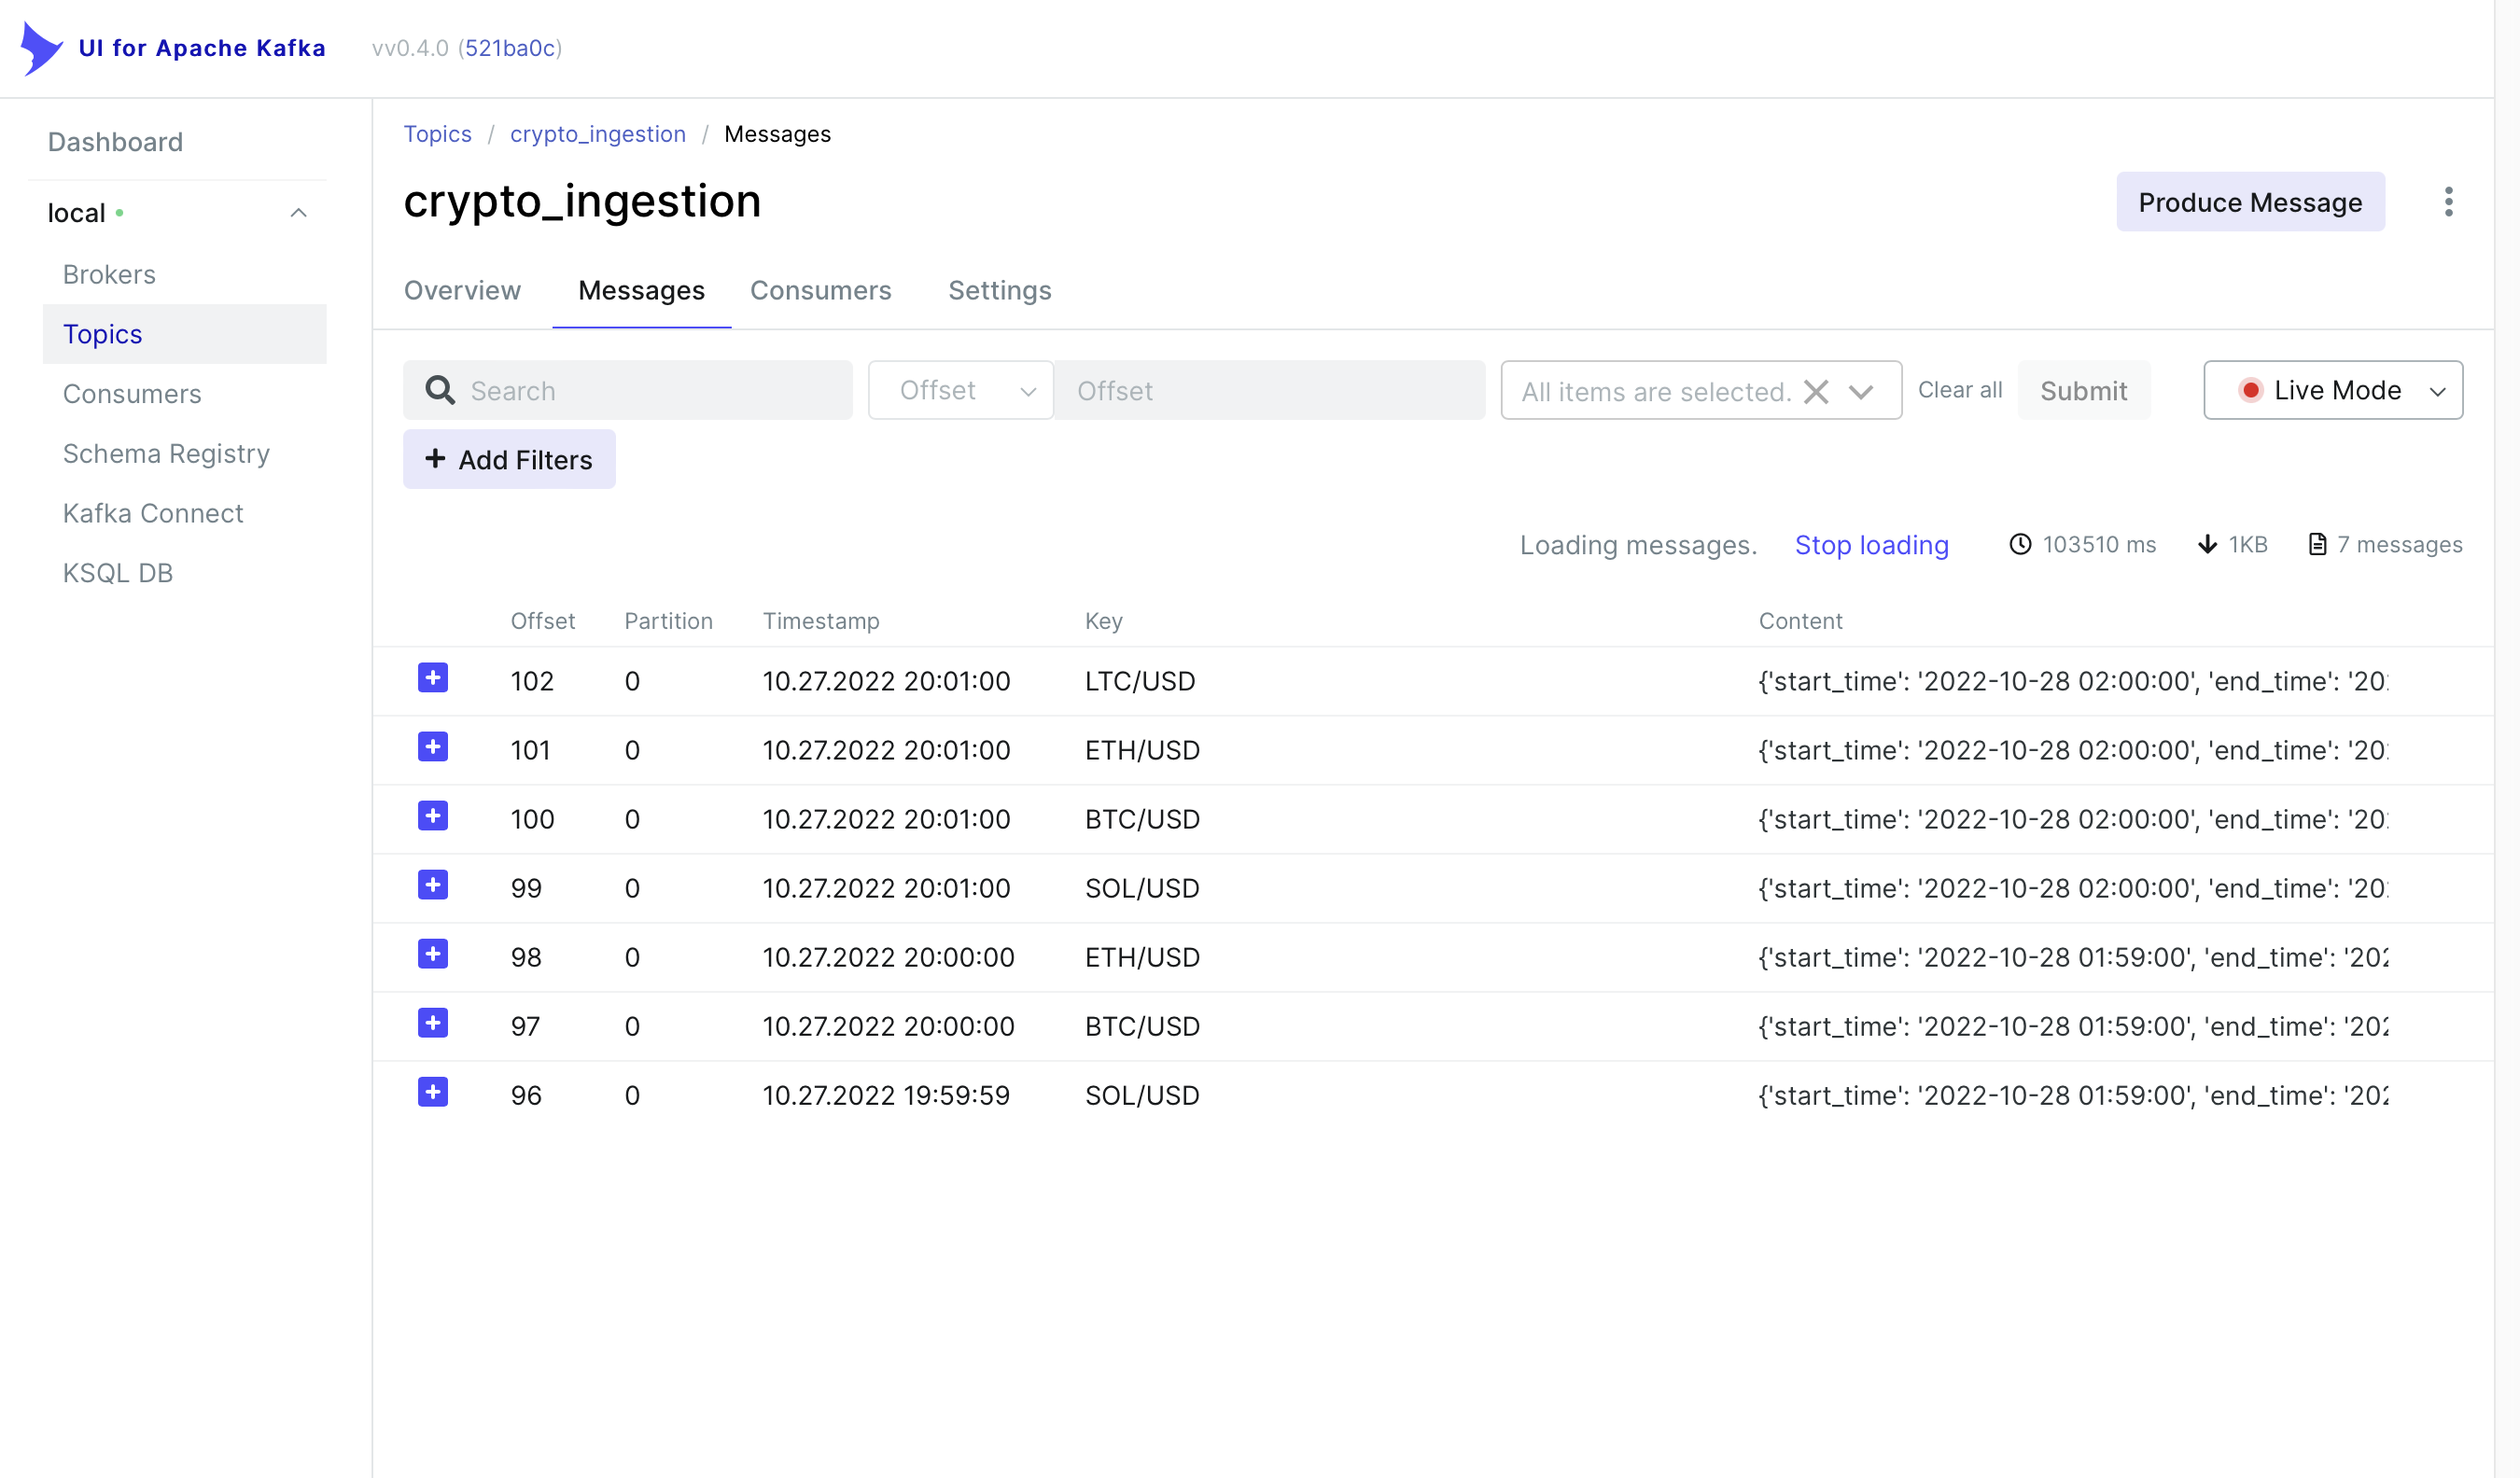This screenshot has width=2520, height=1478.
Task: Click the search magnifier icon
Action: click(x=439, y=390)
